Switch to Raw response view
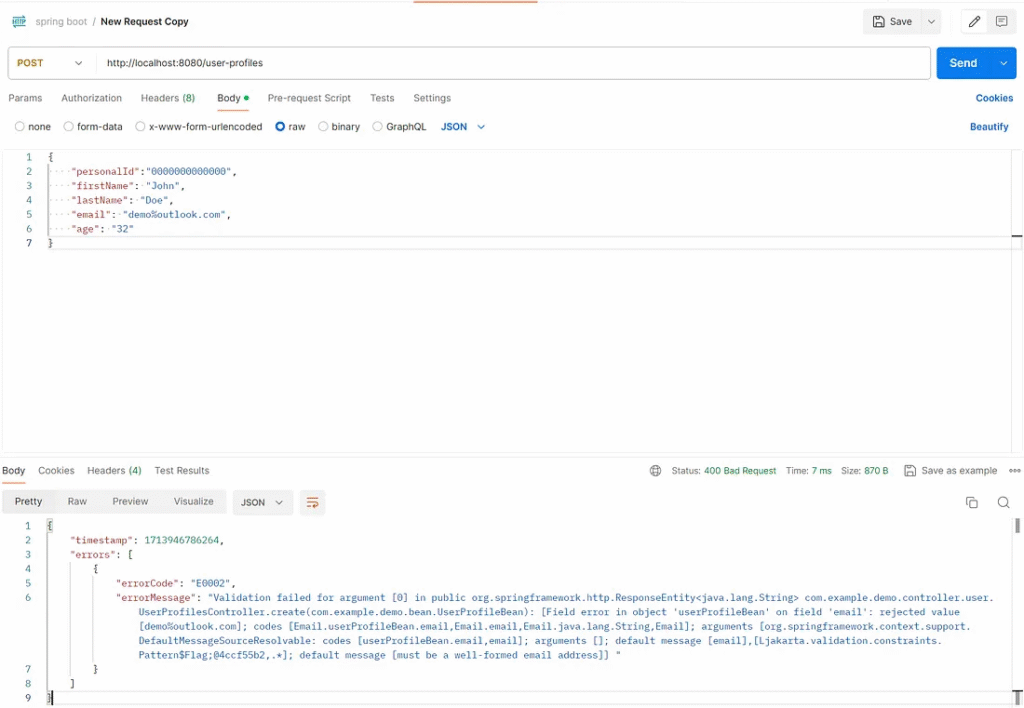 (77, 502)
